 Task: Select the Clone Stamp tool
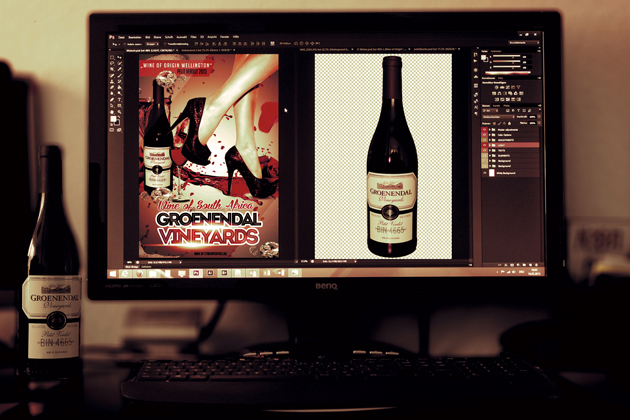tap(112, 82)
